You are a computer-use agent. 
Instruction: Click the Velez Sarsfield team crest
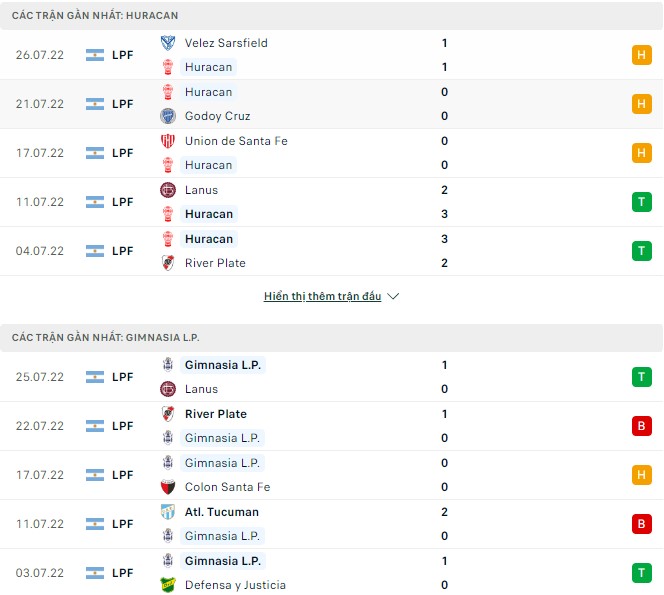click(x=168, y=43)
